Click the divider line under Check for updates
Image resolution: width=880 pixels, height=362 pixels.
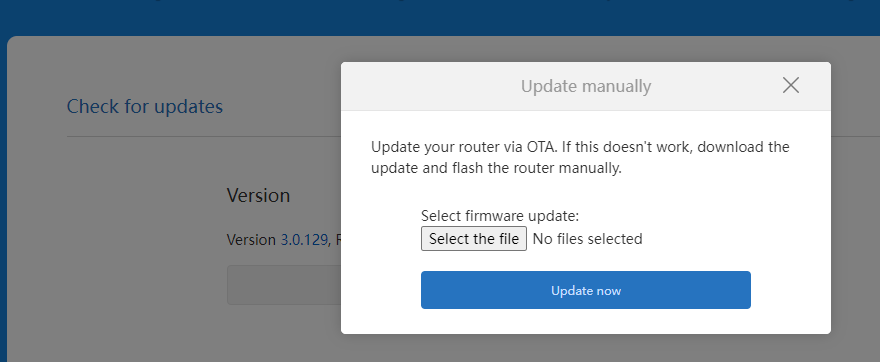204,136
